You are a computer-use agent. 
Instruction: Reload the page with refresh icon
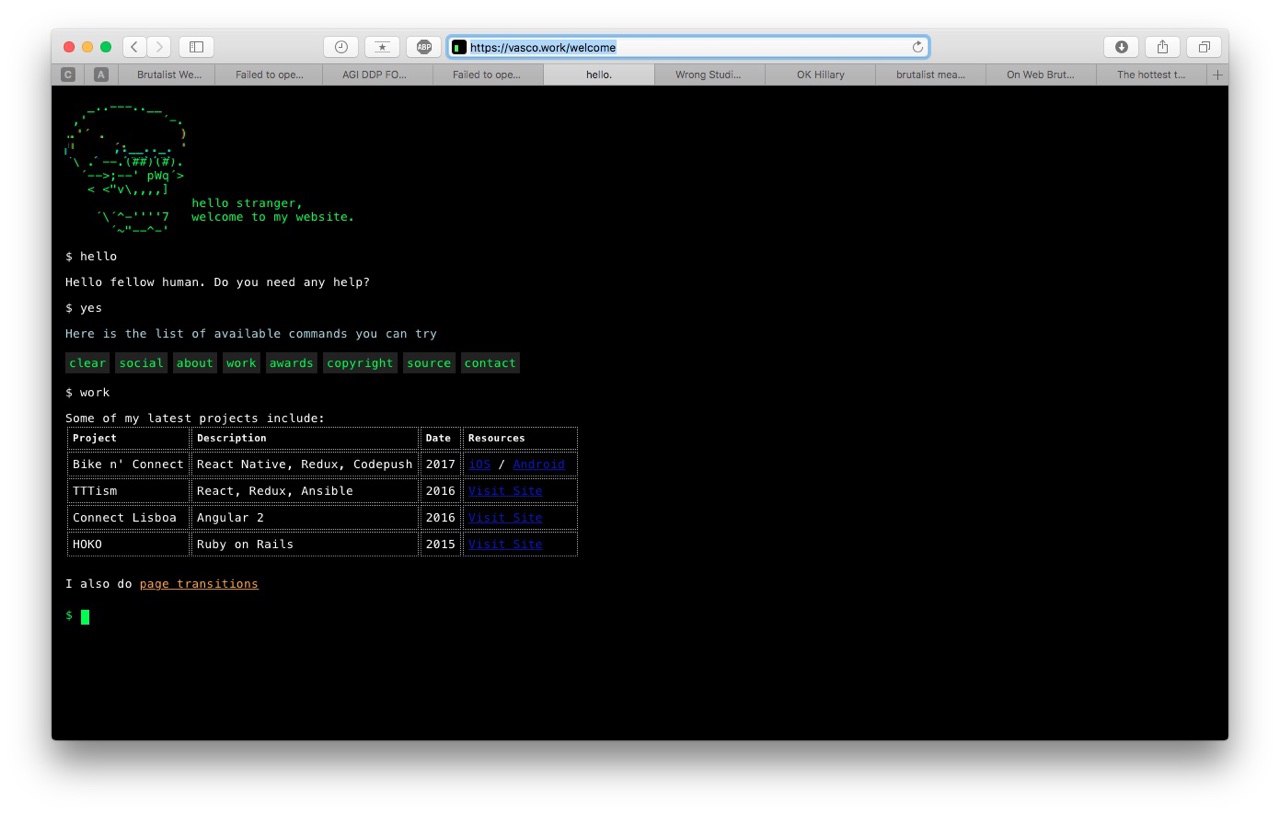click(x=917, y=47)
